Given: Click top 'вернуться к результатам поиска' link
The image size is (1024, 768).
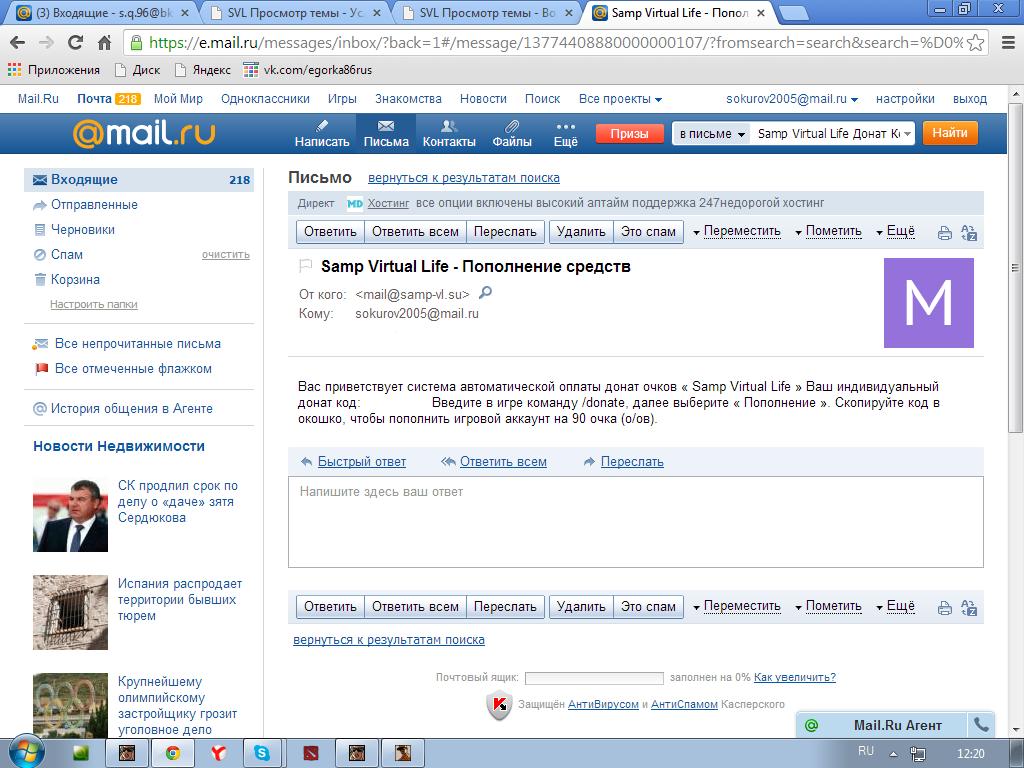Looking at the screenshot, I should (464, 178).
